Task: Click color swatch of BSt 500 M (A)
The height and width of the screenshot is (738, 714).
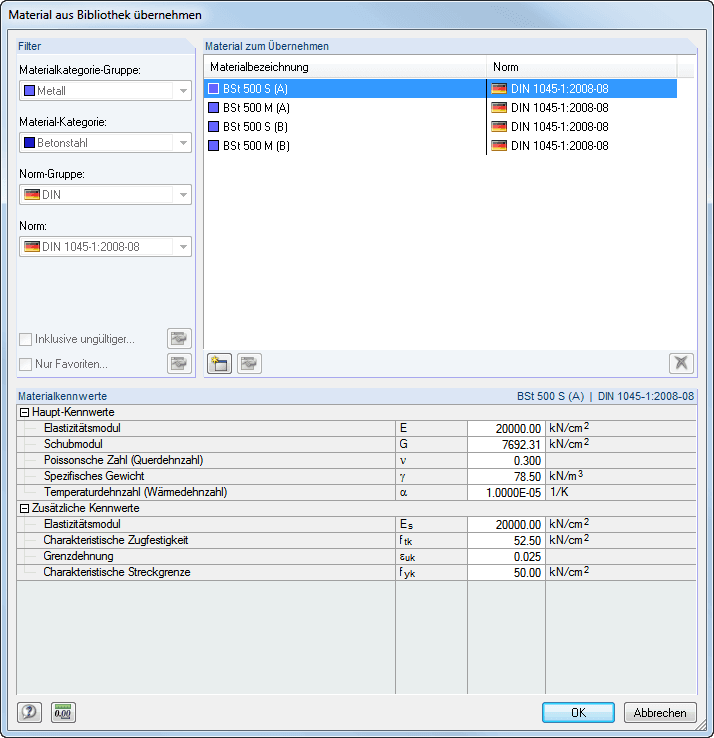Action: [214, 108]
